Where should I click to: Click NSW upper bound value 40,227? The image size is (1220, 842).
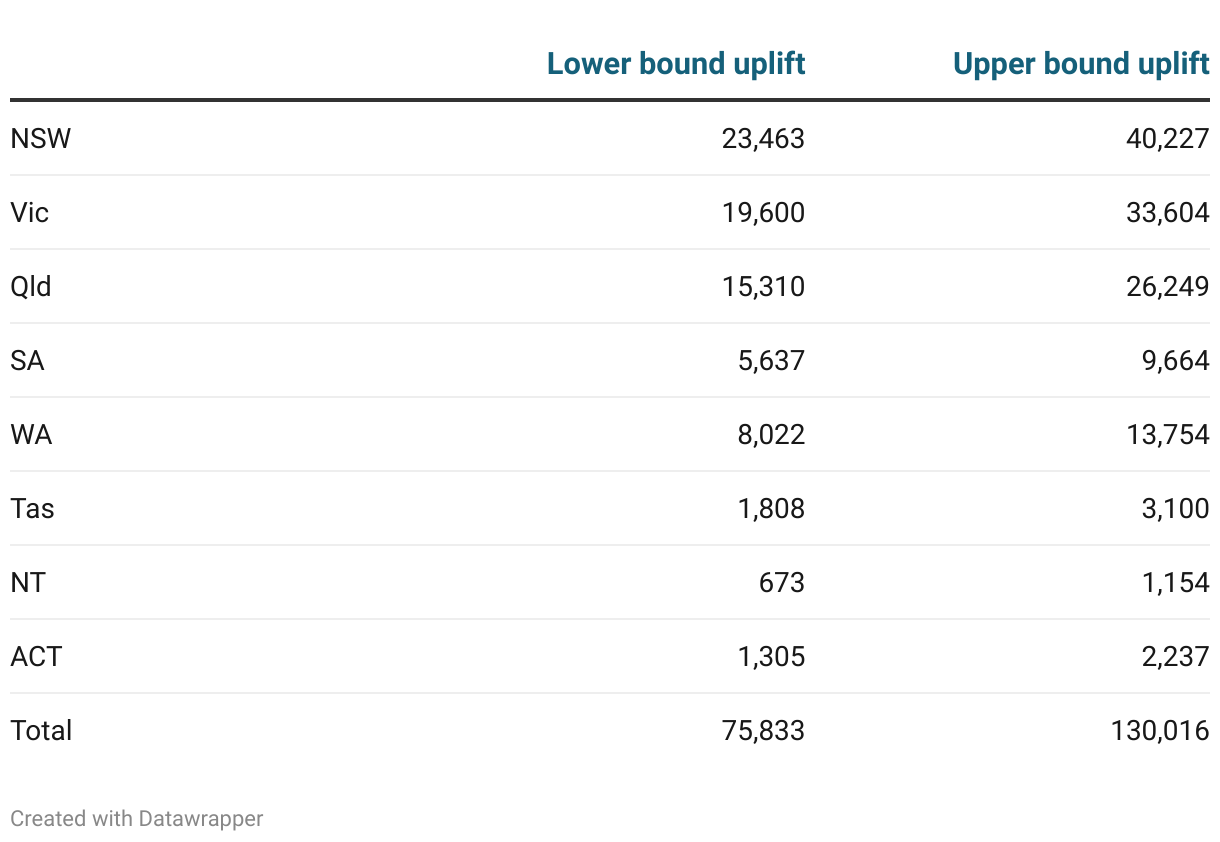pos(1168,138)
